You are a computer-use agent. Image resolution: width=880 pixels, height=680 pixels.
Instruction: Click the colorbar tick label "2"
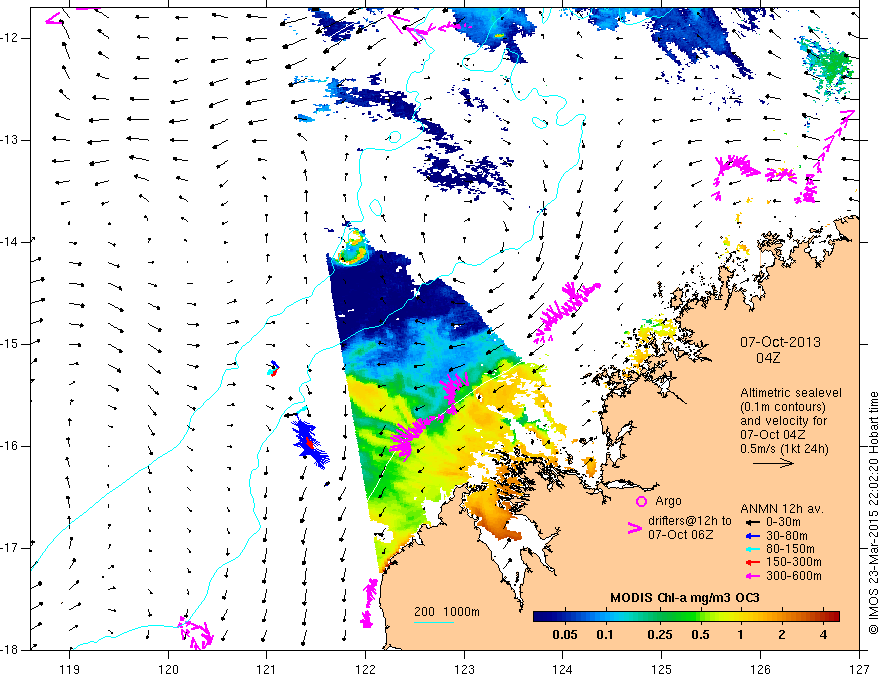[782, 635]
